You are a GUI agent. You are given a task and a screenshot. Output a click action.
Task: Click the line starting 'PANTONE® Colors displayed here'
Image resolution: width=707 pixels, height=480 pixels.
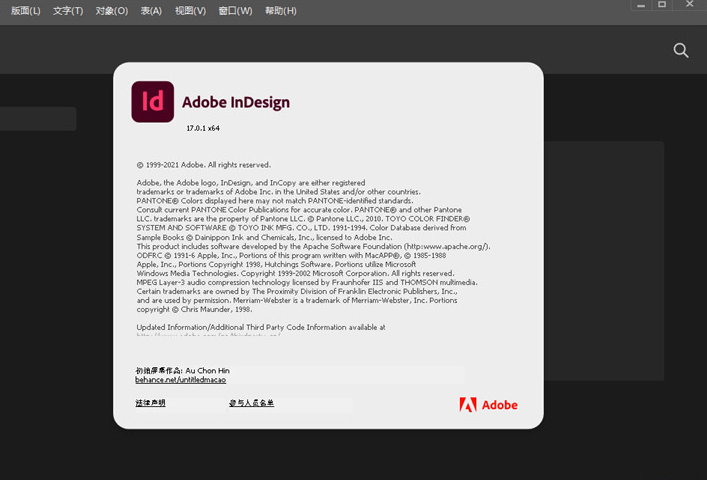point(275,201)
